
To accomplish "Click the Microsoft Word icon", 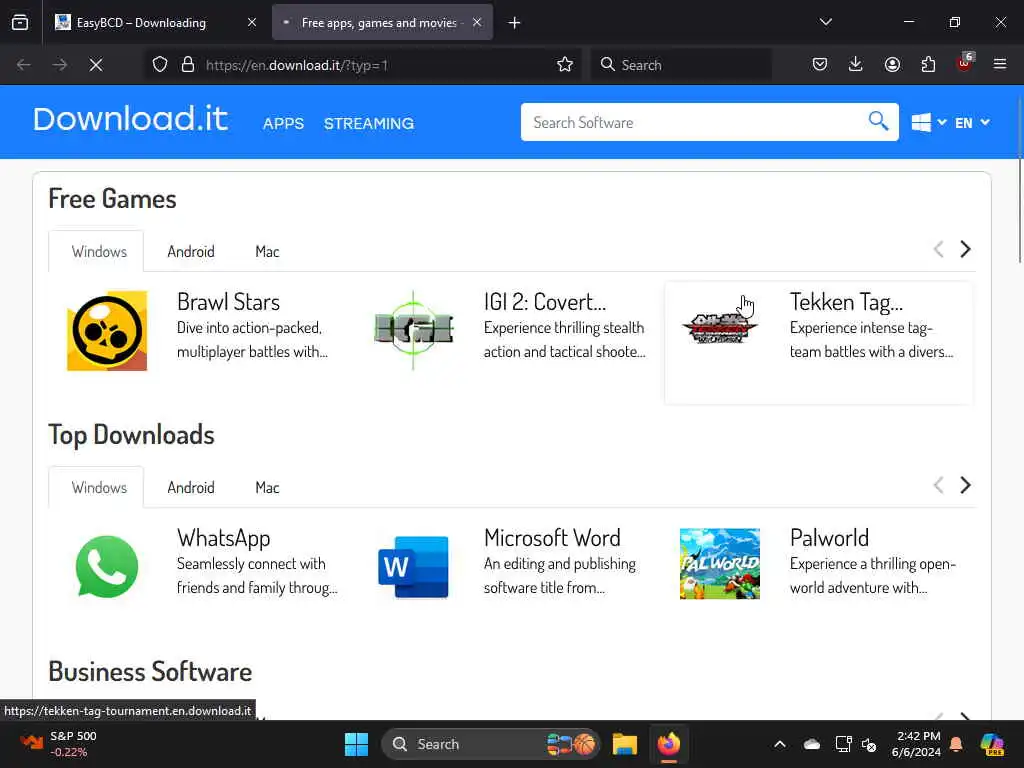I will 413,566.
